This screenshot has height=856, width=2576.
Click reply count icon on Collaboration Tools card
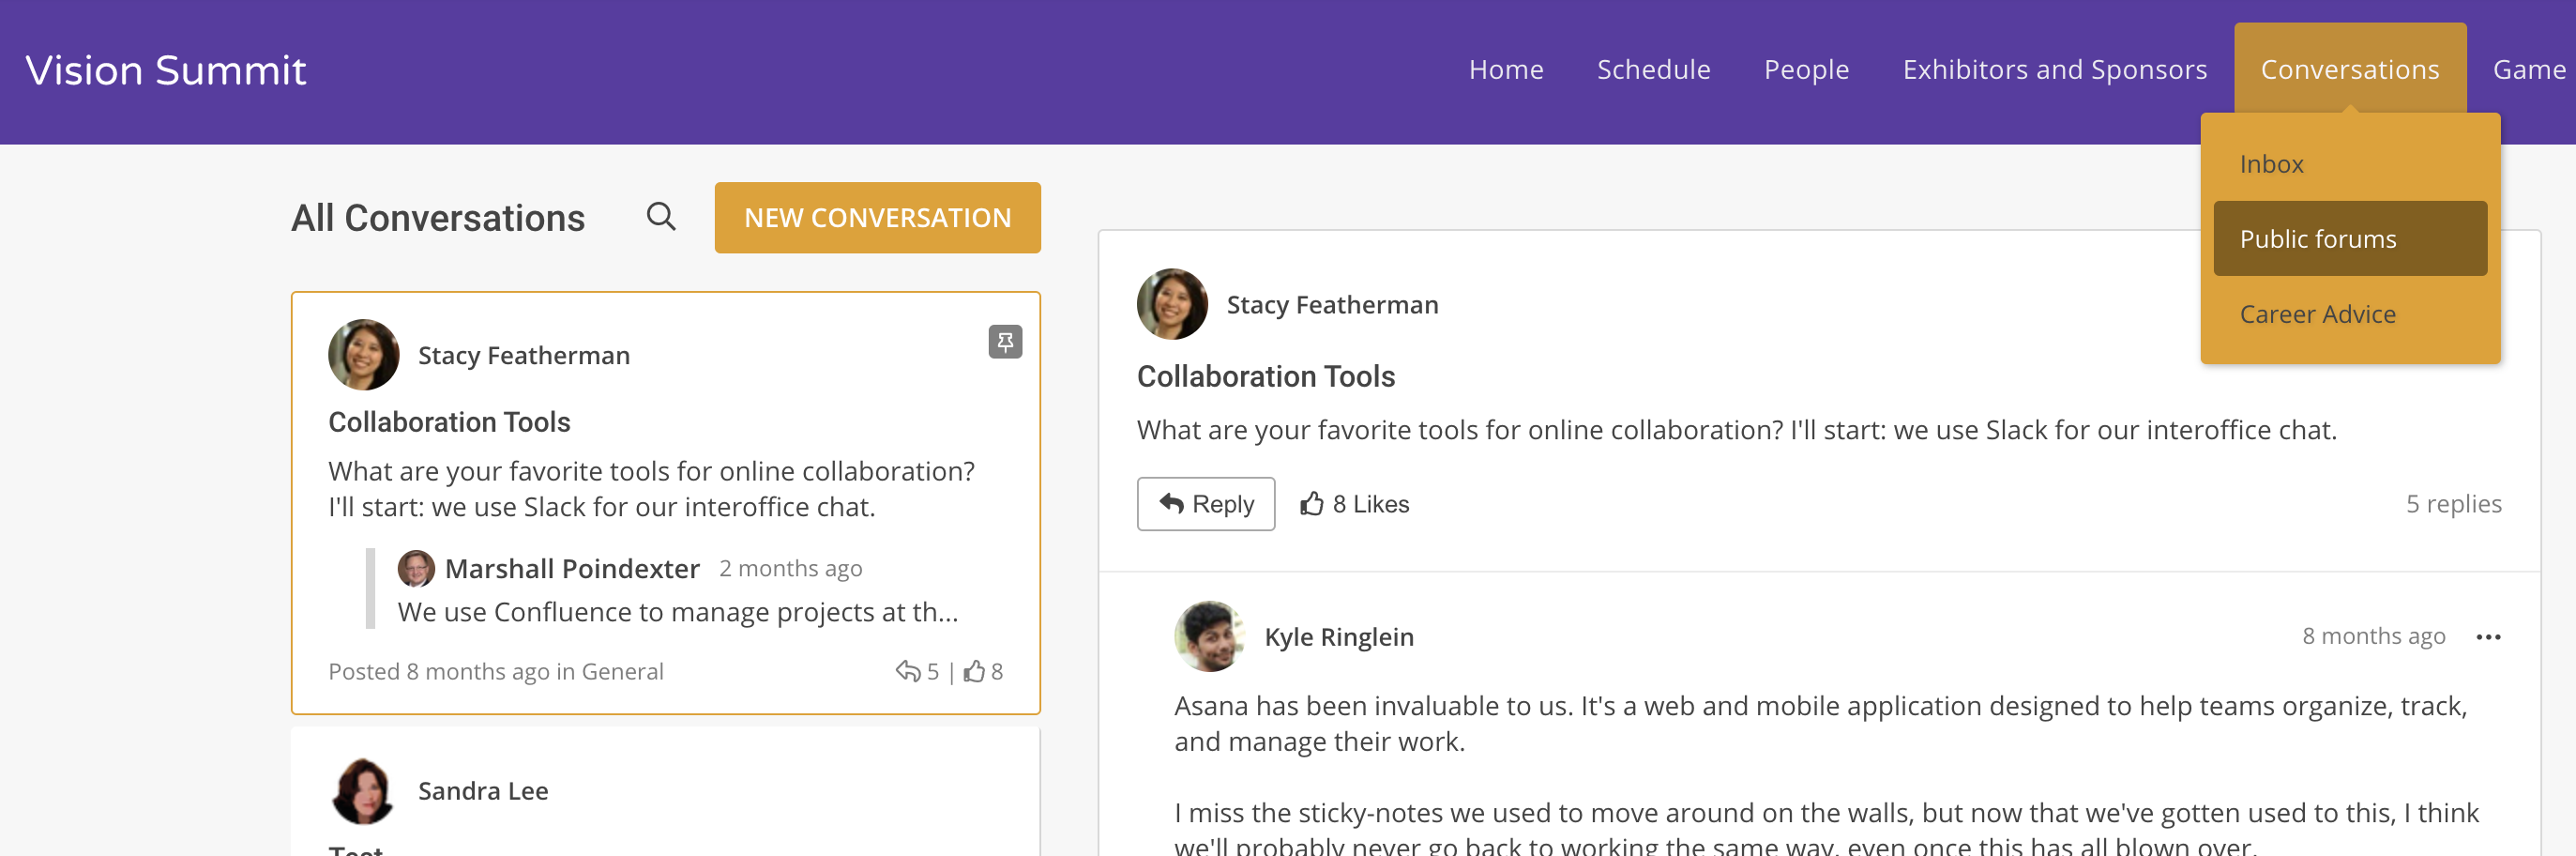click(x=908, y=671)
